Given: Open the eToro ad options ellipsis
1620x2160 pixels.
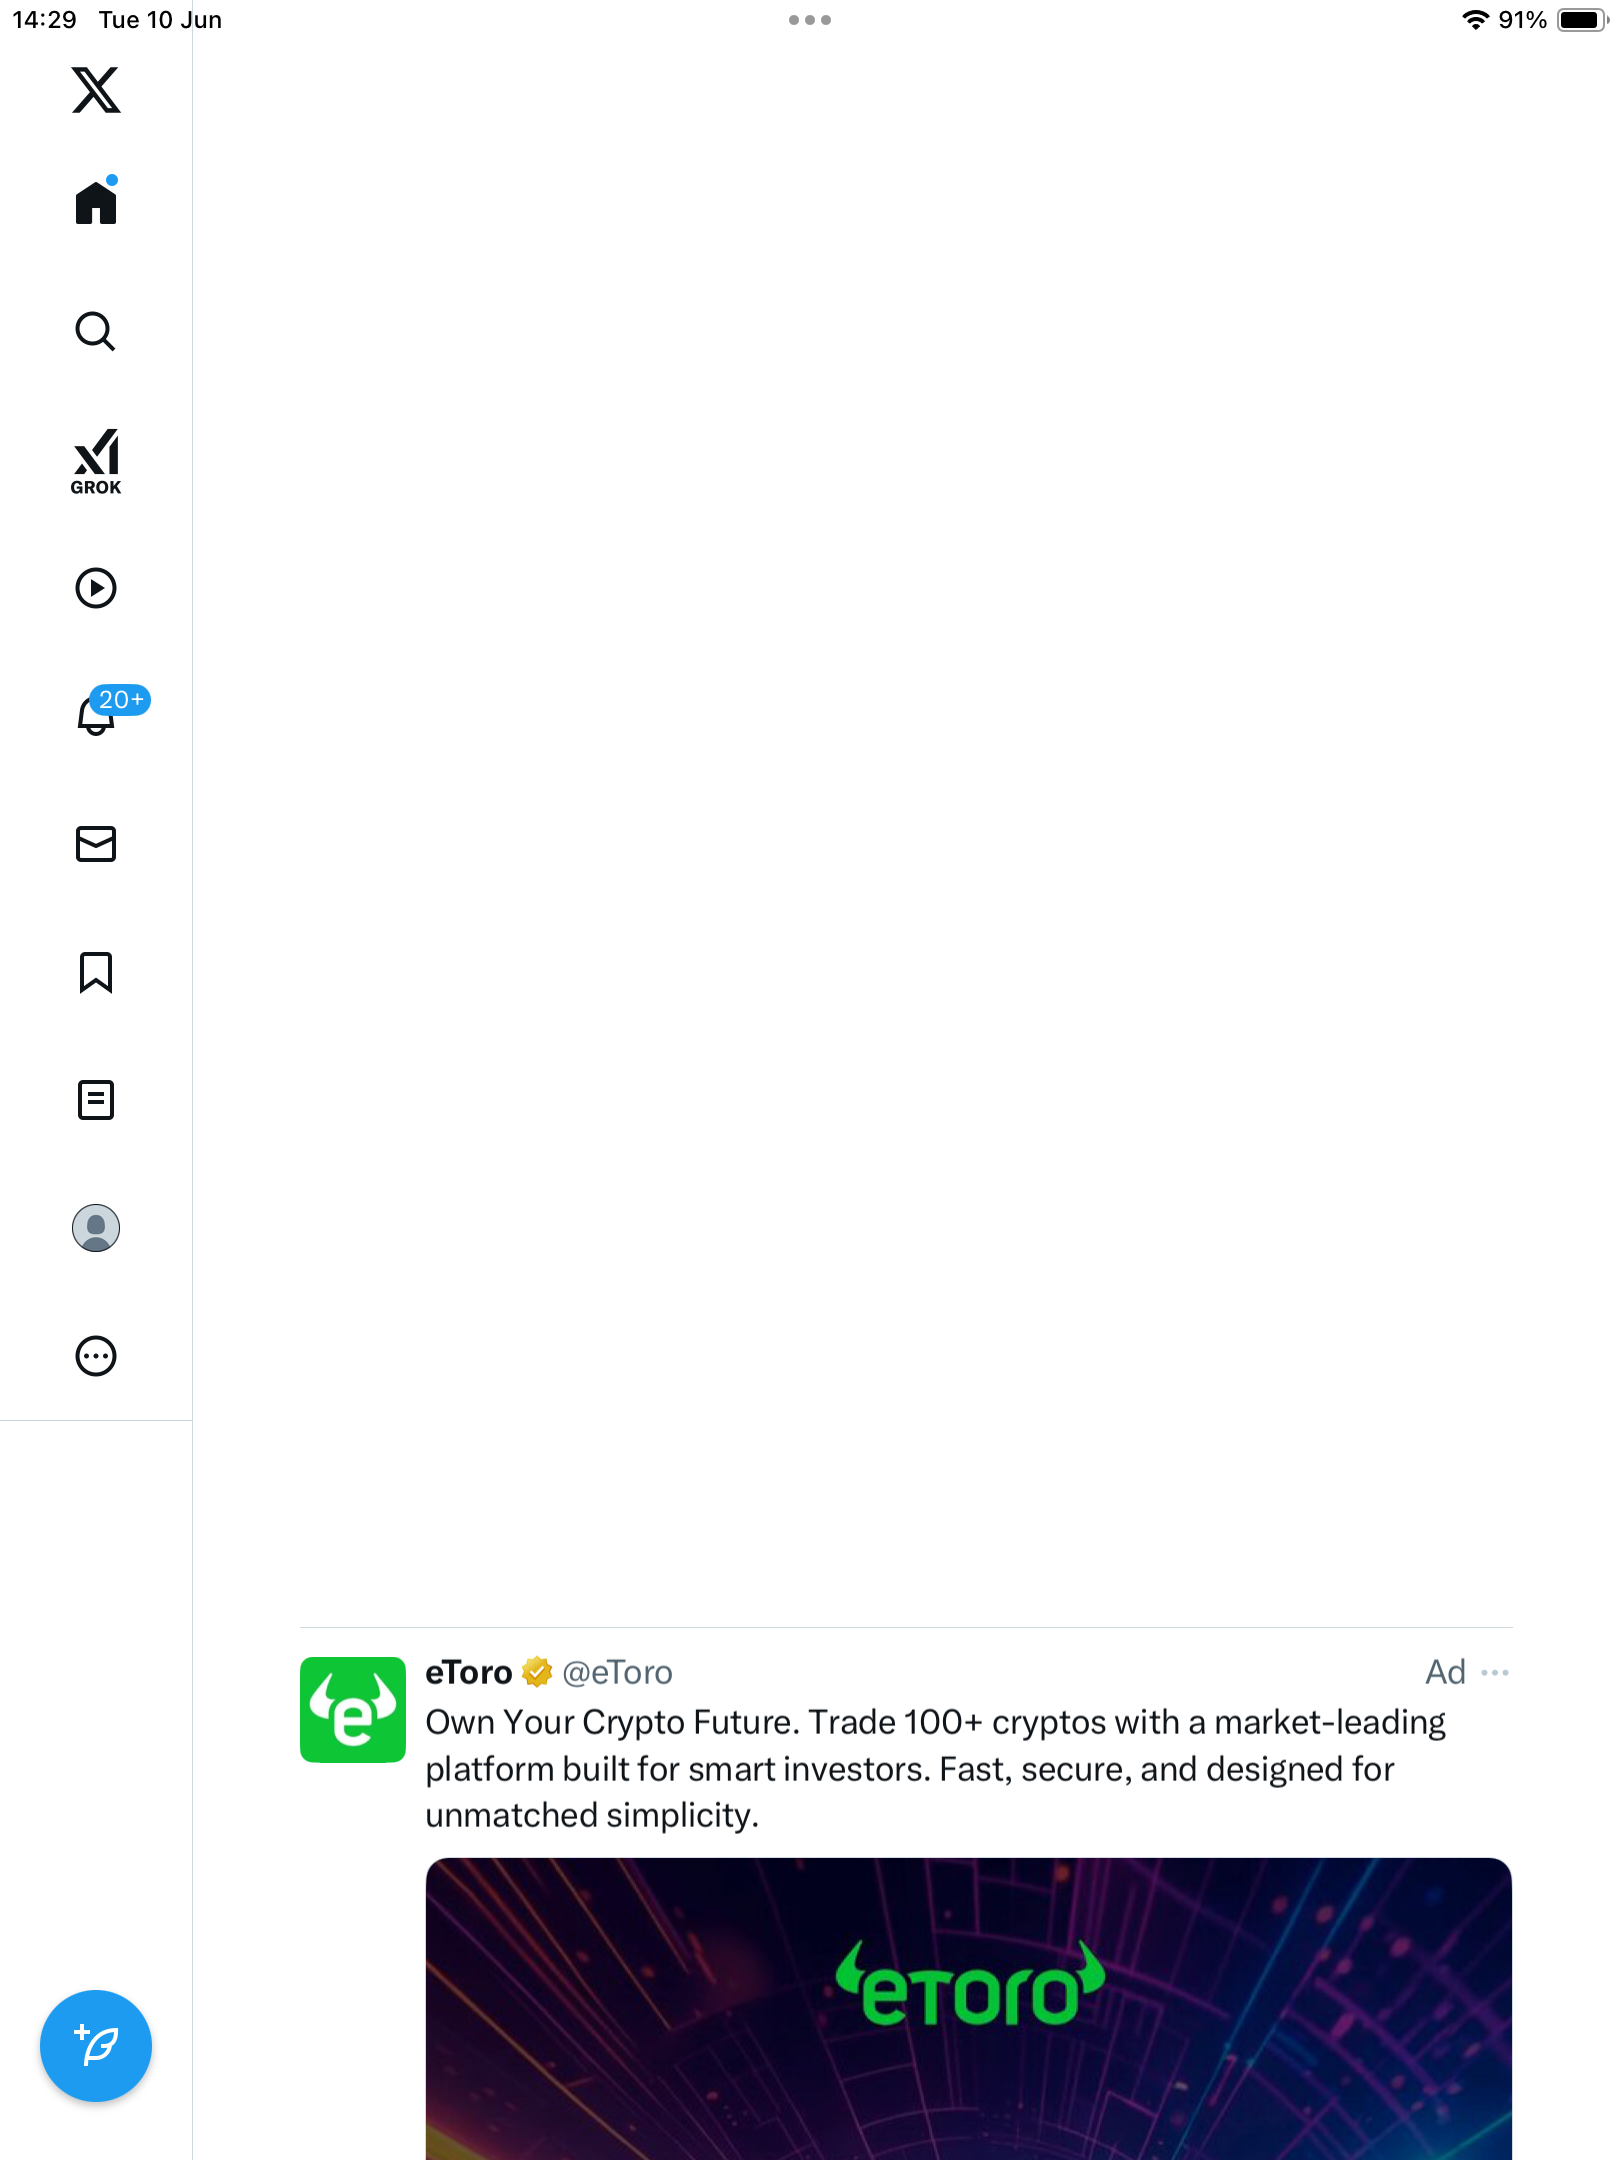Looking at the screenshot, I should [x=1495, y=1672].
